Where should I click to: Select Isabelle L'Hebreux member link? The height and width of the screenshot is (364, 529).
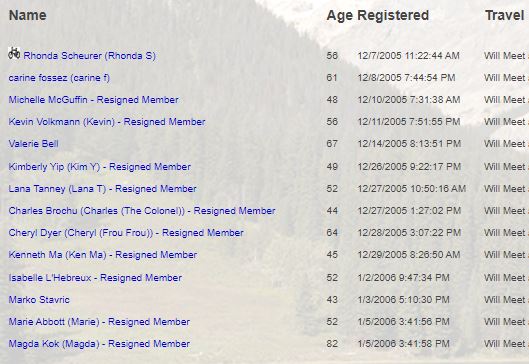pyautogui.click(x=95, y=278)
